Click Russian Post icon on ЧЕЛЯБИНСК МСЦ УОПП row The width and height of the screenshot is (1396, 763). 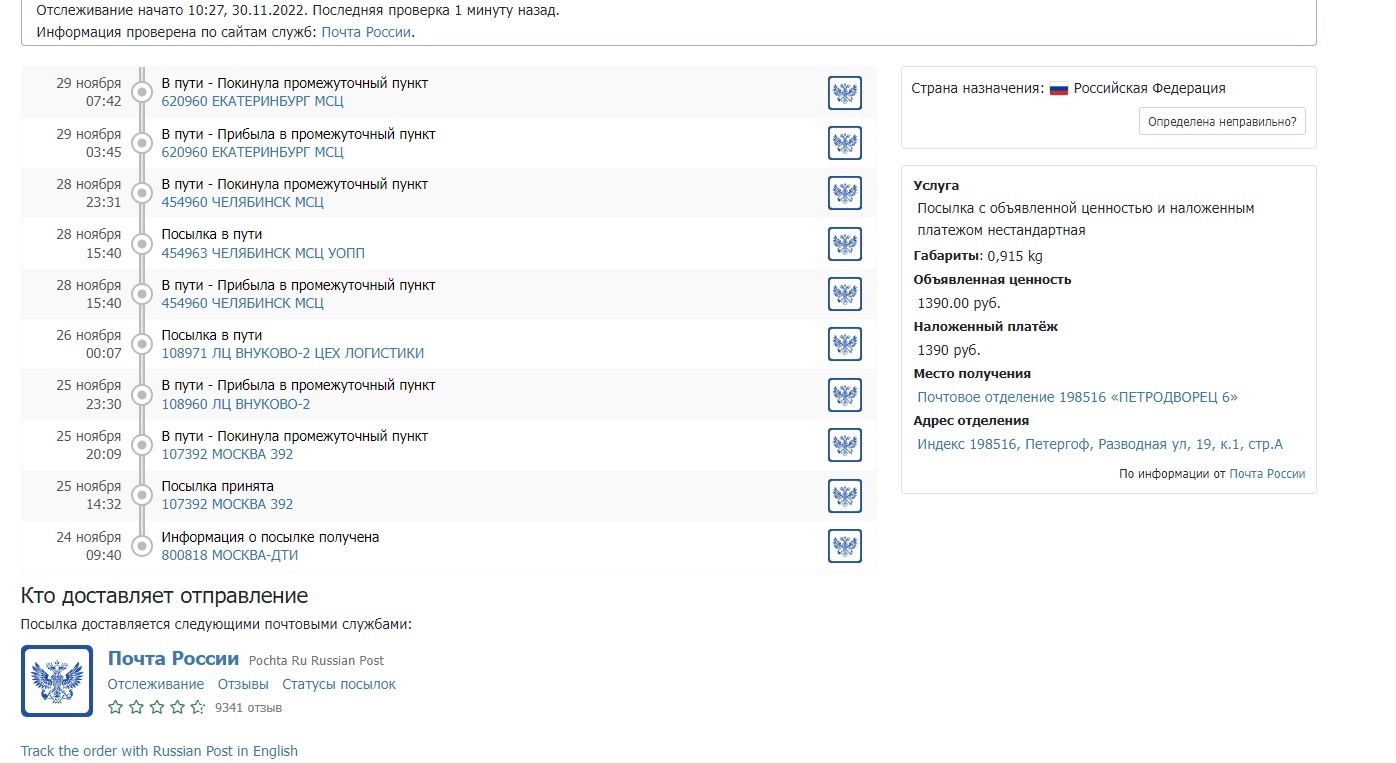(x=845, y=244)
